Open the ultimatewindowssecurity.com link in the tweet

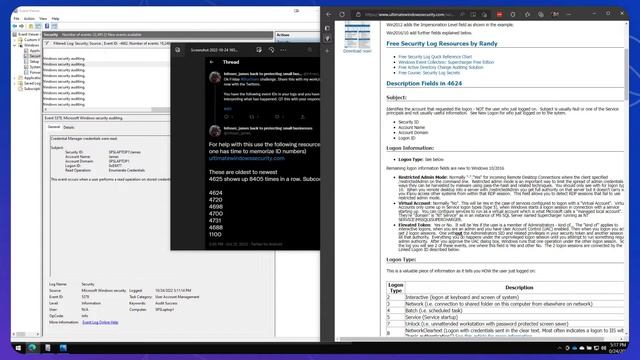coord(247,158)
